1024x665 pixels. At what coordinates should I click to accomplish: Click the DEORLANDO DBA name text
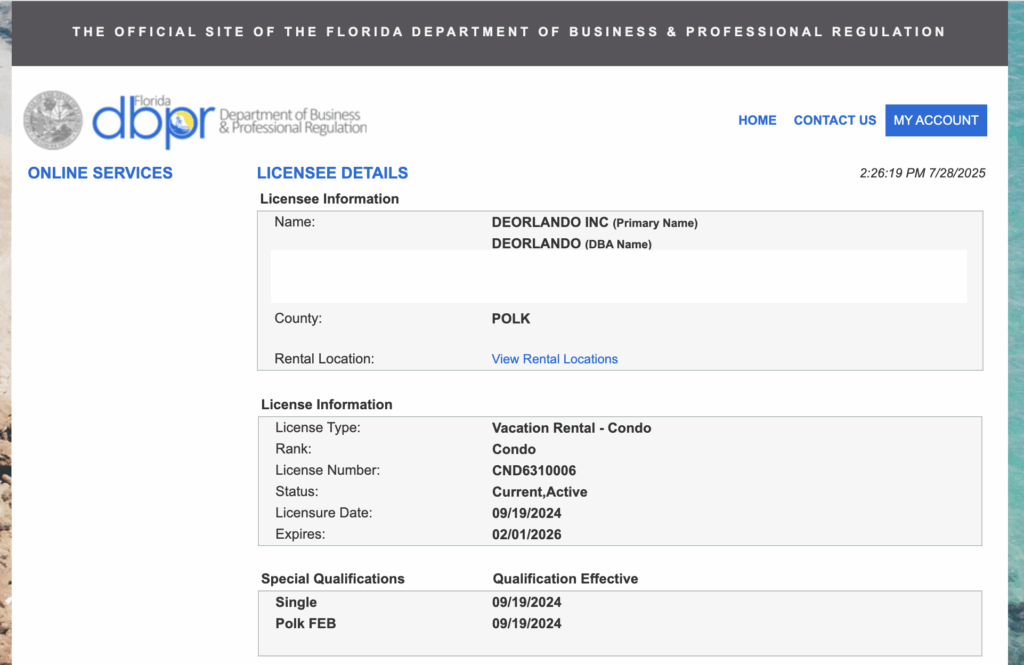(536, 243)
